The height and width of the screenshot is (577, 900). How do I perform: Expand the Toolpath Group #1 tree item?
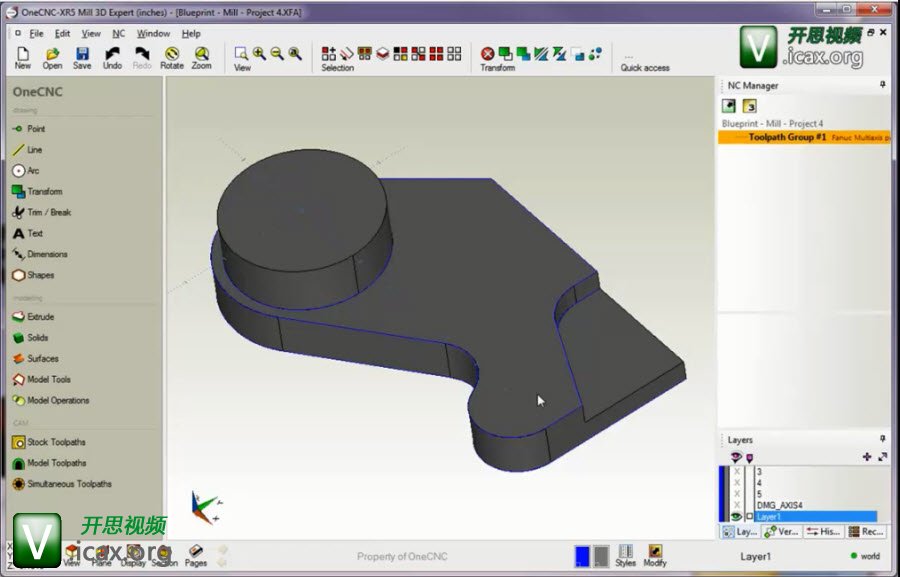tap(741, 137)
